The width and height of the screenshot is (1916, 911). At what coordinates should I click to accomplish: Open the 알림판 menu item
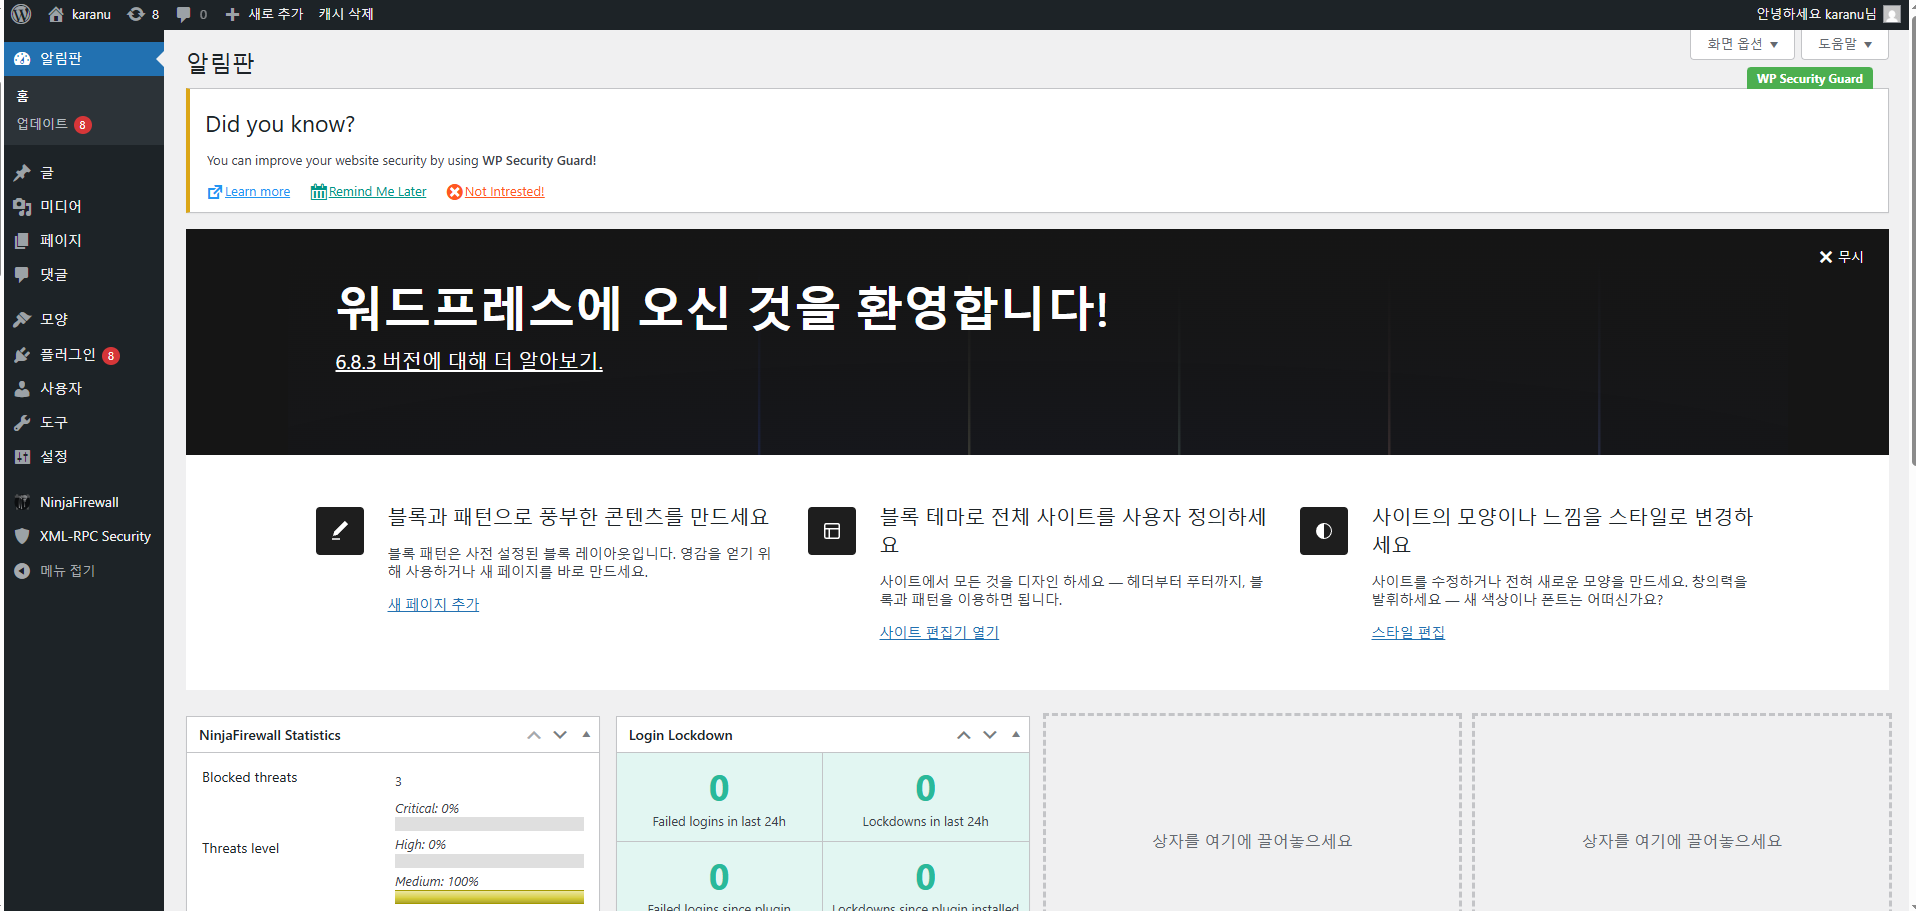click(x=84, y=59)
